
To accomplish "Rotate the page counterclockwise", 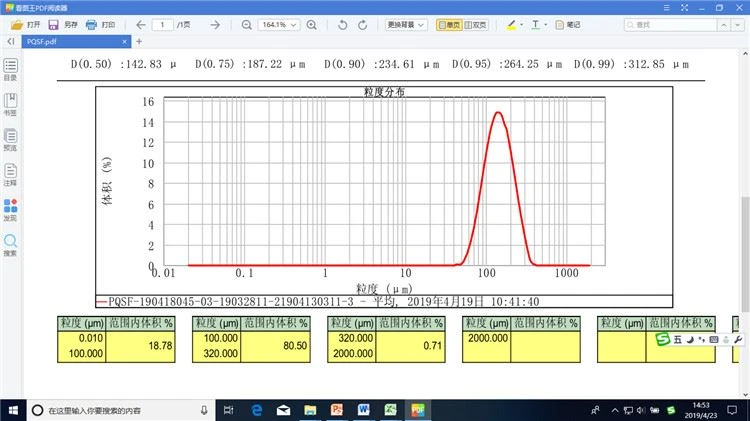I will [342, 24].
